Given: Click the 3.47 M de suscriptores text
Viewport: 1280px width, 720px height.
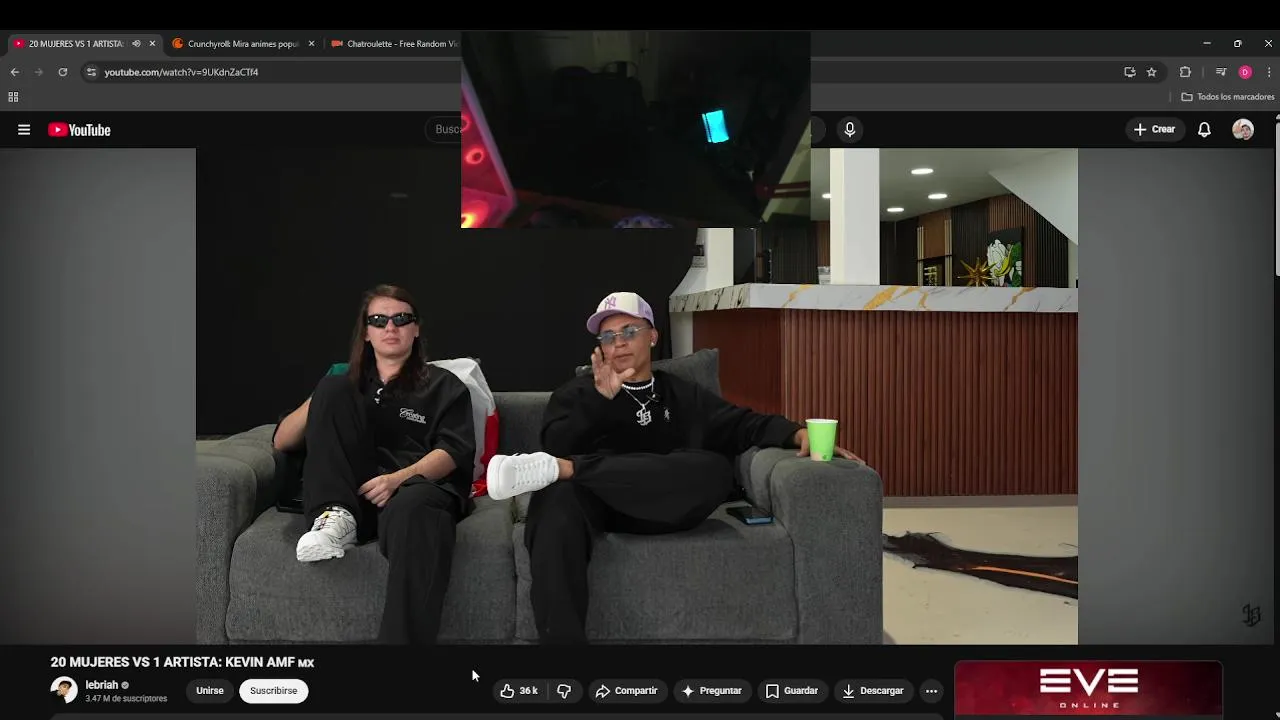Looking at the screenshot, I should [x=126, y=699].
